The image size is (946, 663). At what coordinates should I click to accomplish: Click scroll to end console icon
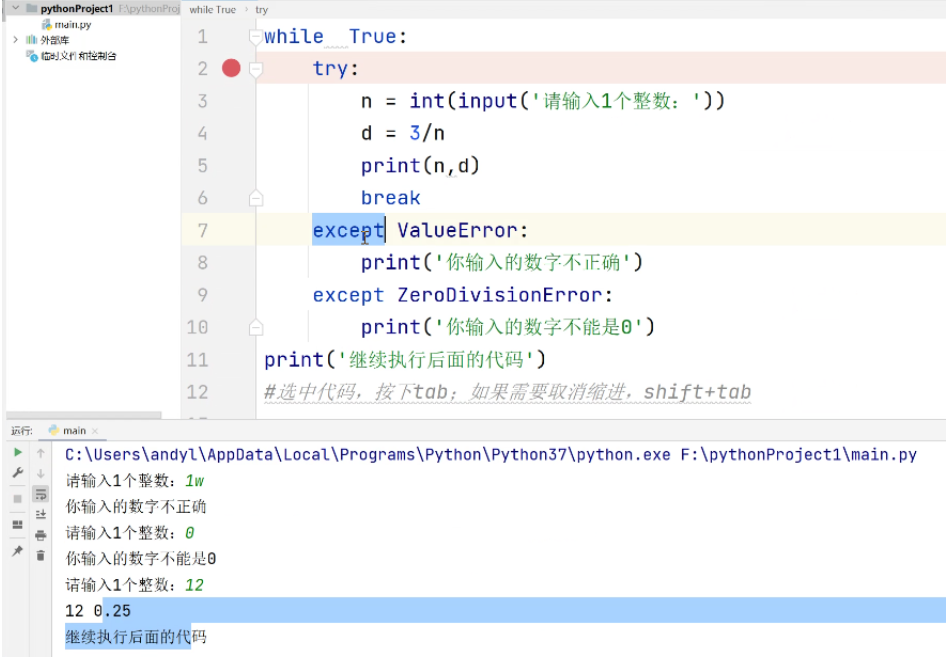click(41, 514)
